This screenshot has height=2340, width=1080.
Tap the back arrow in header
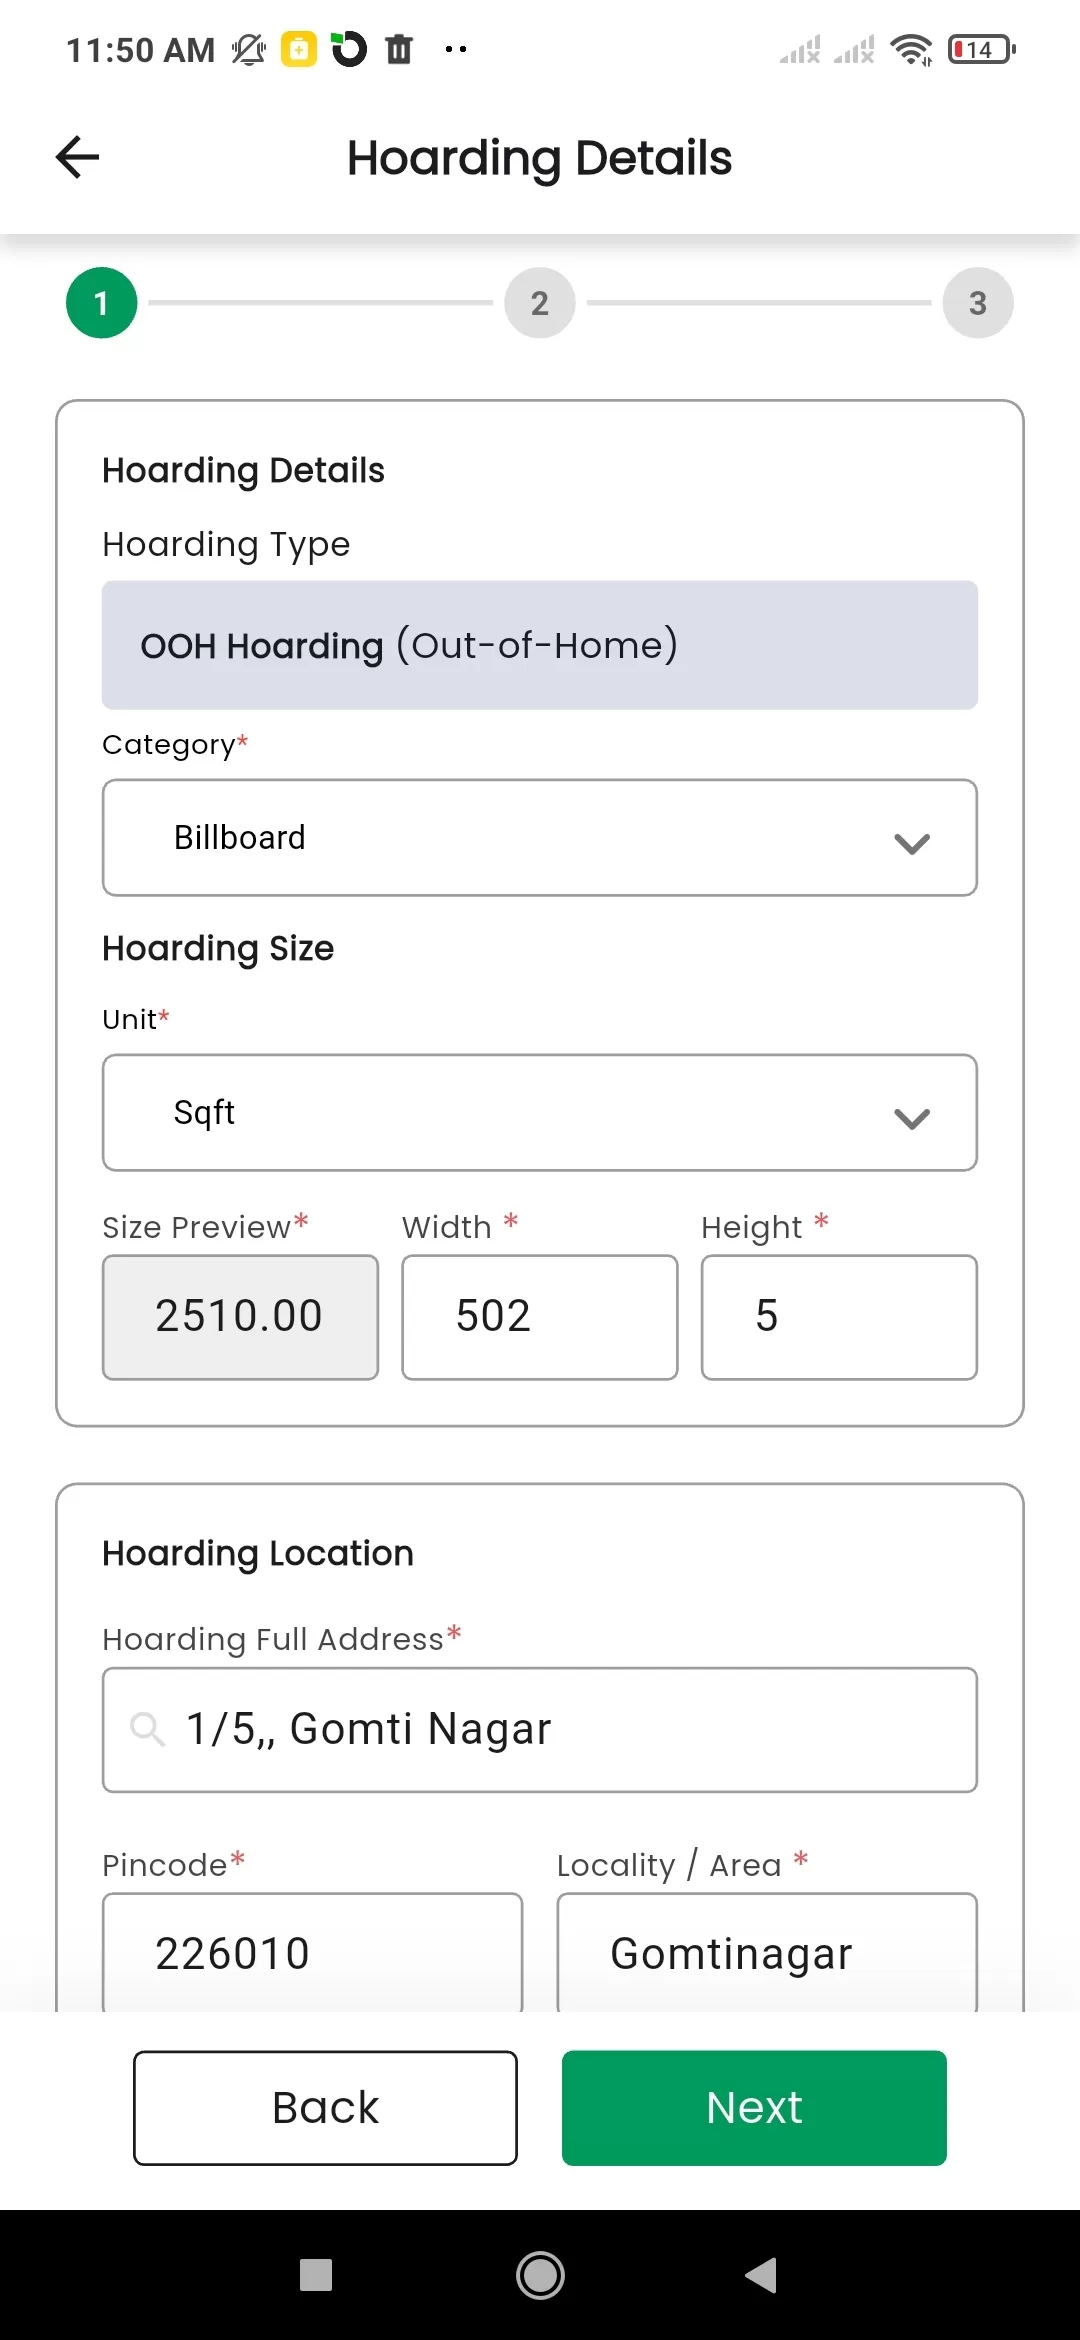click(77, 157)
